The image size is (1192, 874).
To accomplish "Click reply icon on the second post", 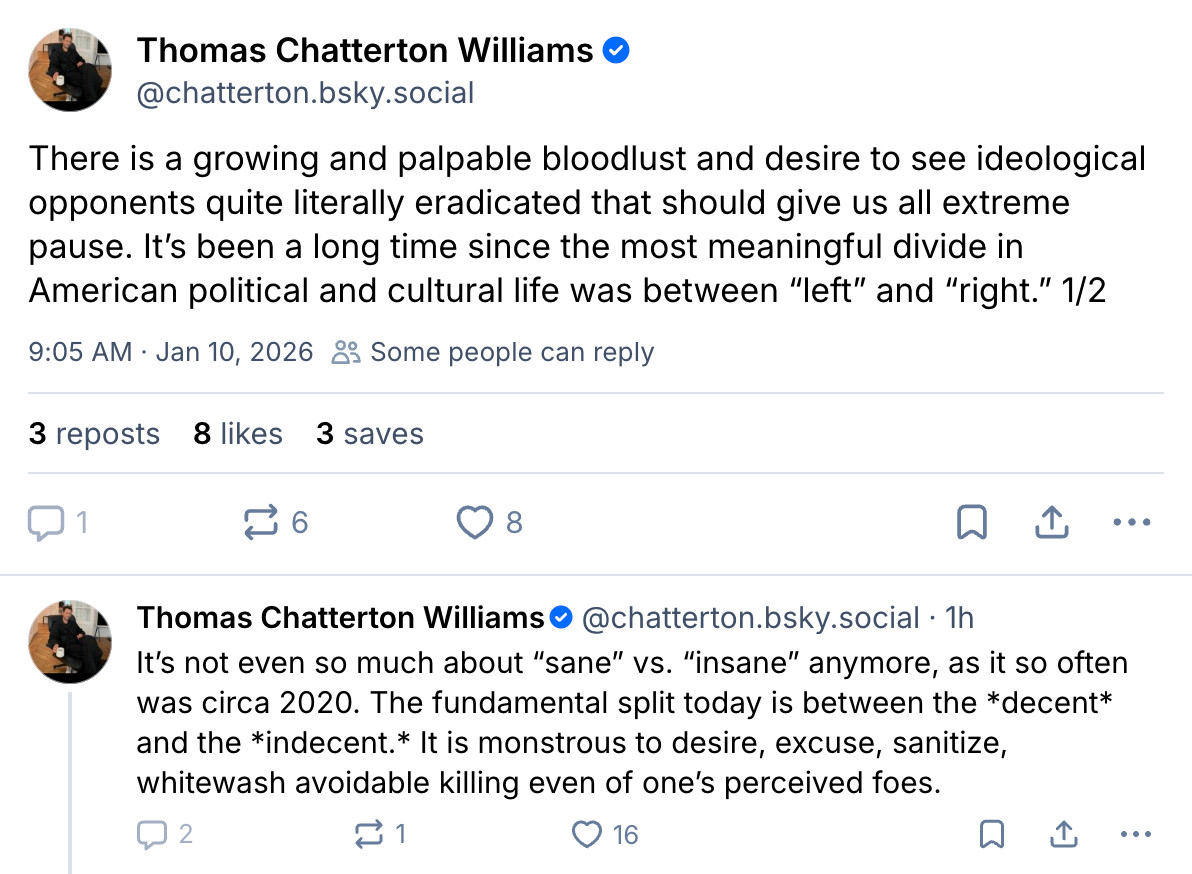I will pyautogui.click(x=150, y=834).
